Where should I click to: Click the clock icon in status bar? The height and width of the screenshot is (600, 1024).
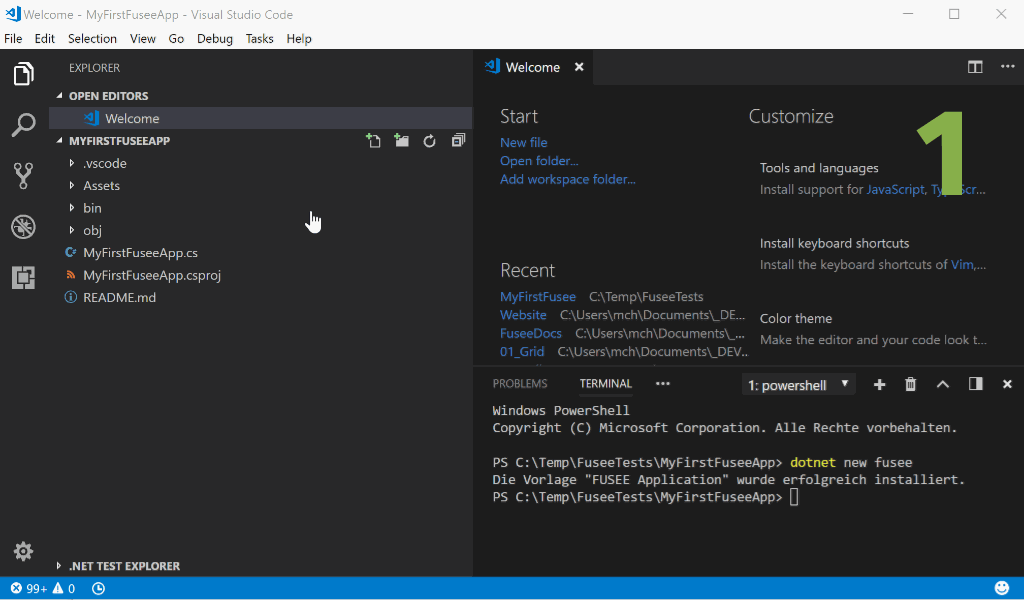(x=98, y=588)
